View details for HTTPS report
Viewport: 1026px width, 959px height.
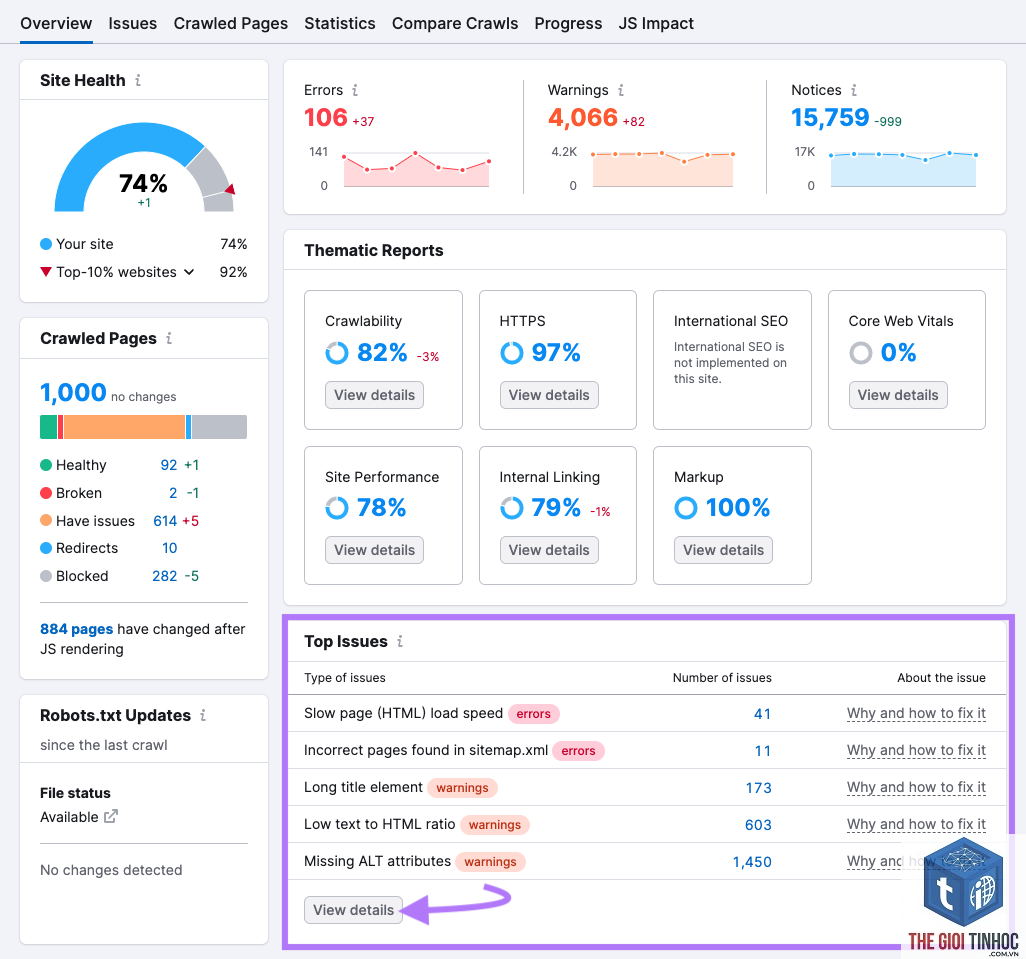[549, 395]
